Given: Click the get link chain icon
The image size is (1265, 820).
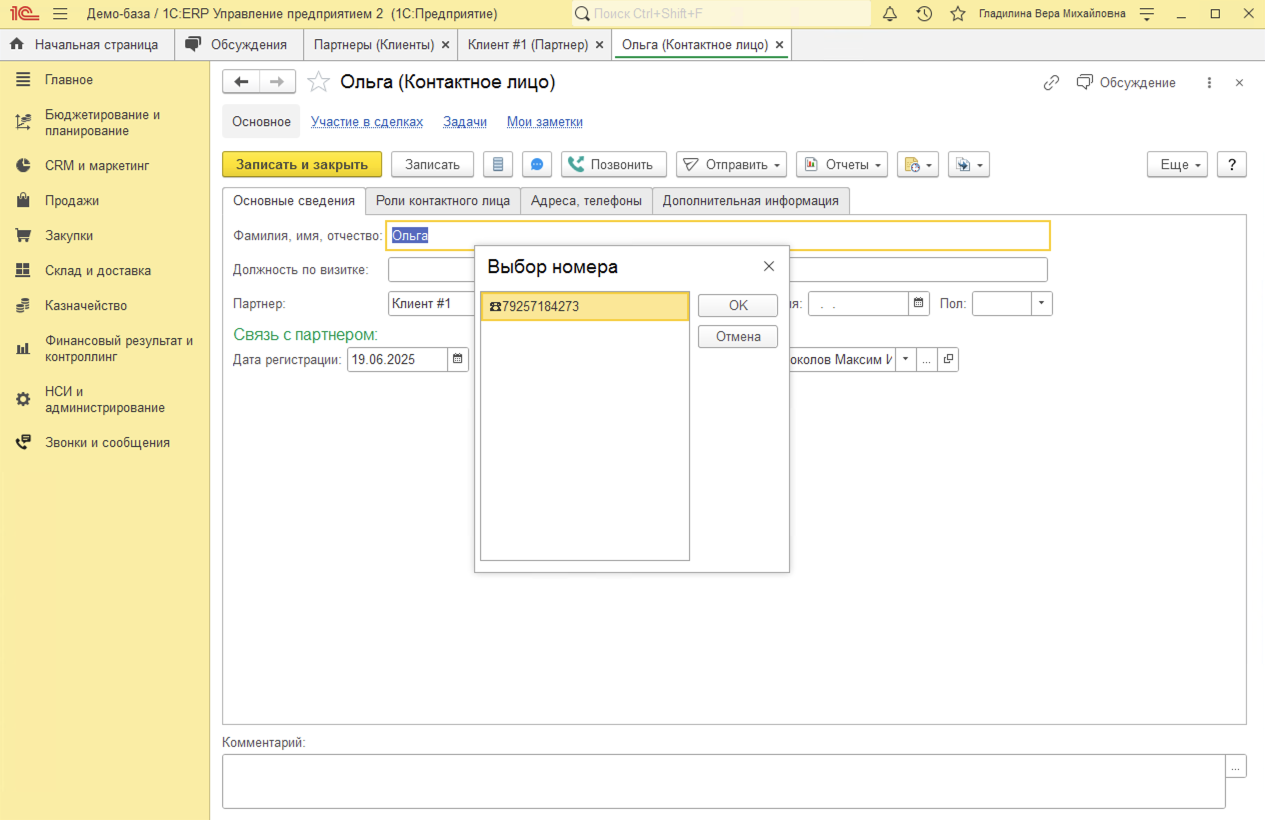Looking at the screenshot, I should point(1051,83).
